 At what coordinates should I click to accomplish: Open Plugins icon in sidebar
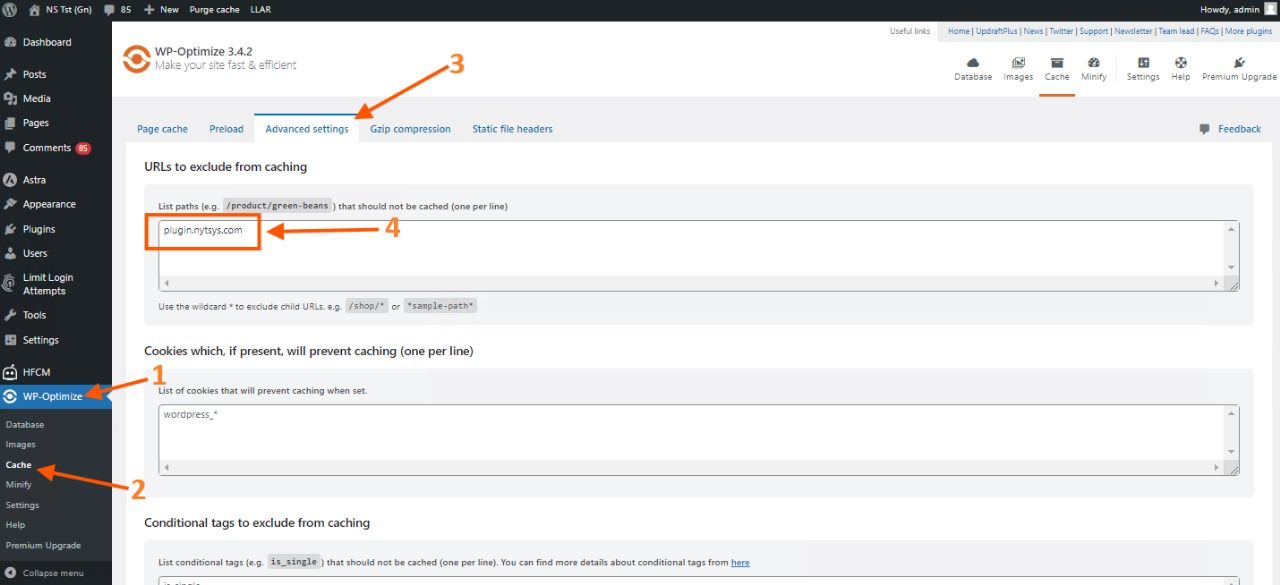(10, 229)
